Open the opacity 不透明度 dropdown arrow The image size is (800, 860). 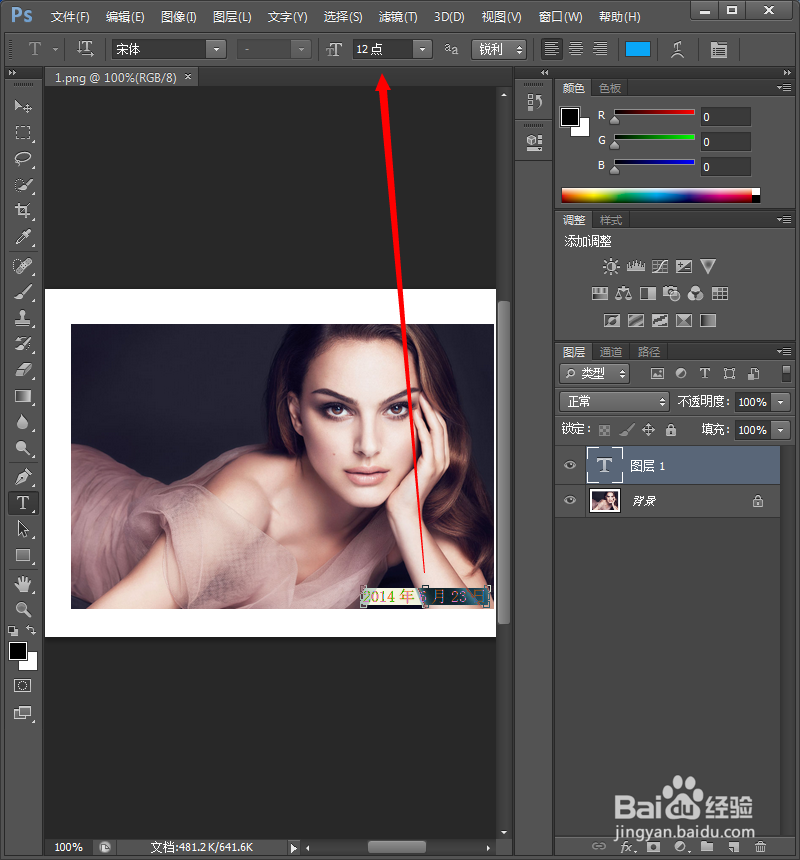[x=781, y=402]
